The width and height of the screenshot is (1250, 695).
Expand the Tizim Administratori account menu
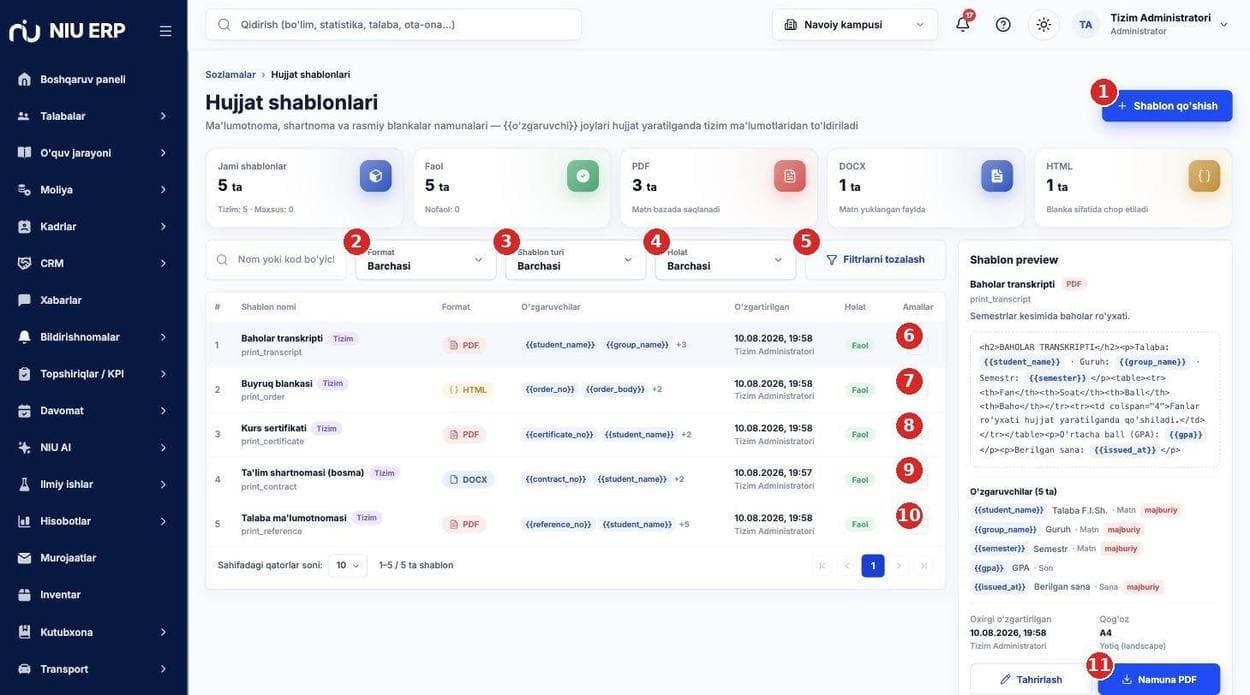tap(1169, 24)
